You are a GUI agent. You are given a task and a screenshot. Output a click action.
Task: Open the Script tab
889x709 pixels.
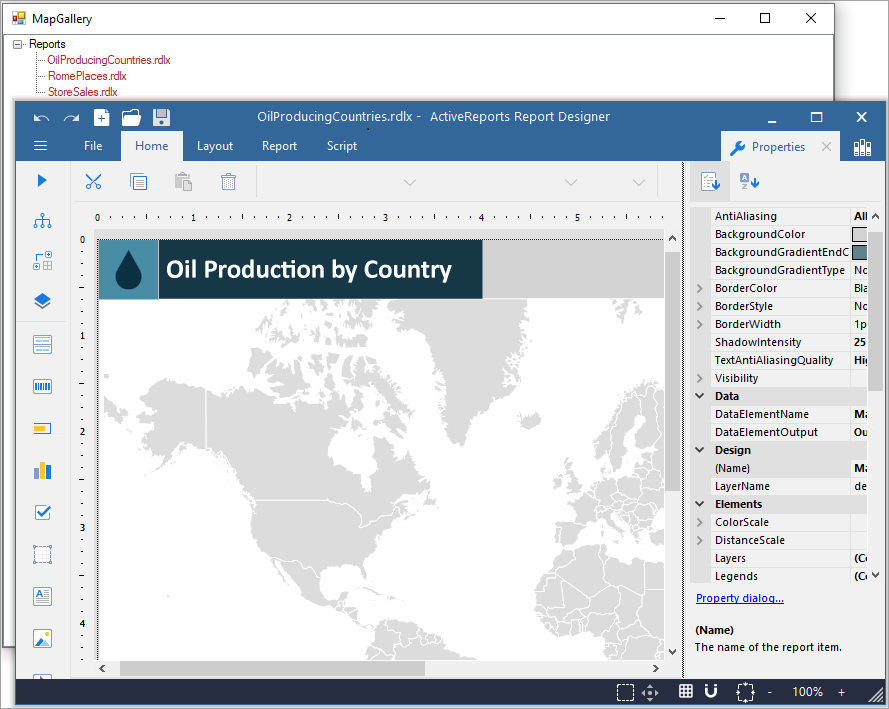click(342, 146)
